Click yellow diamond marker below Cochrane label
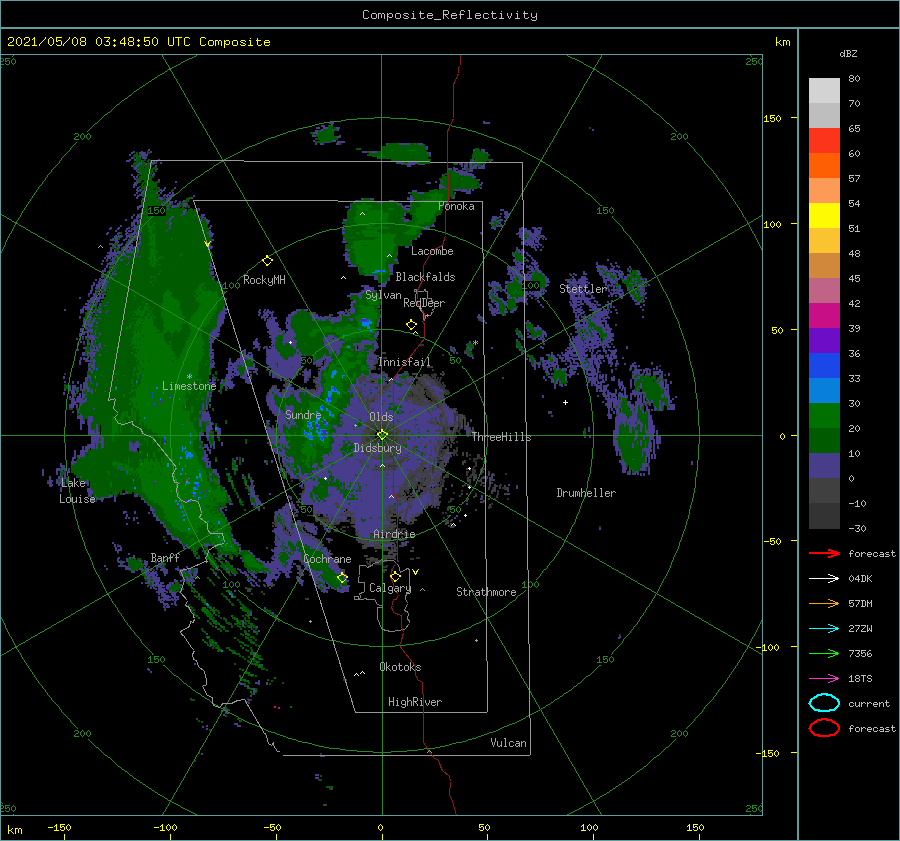Image resolution: width=900 pixels, height=841 pixels. [x=342, y=578]
